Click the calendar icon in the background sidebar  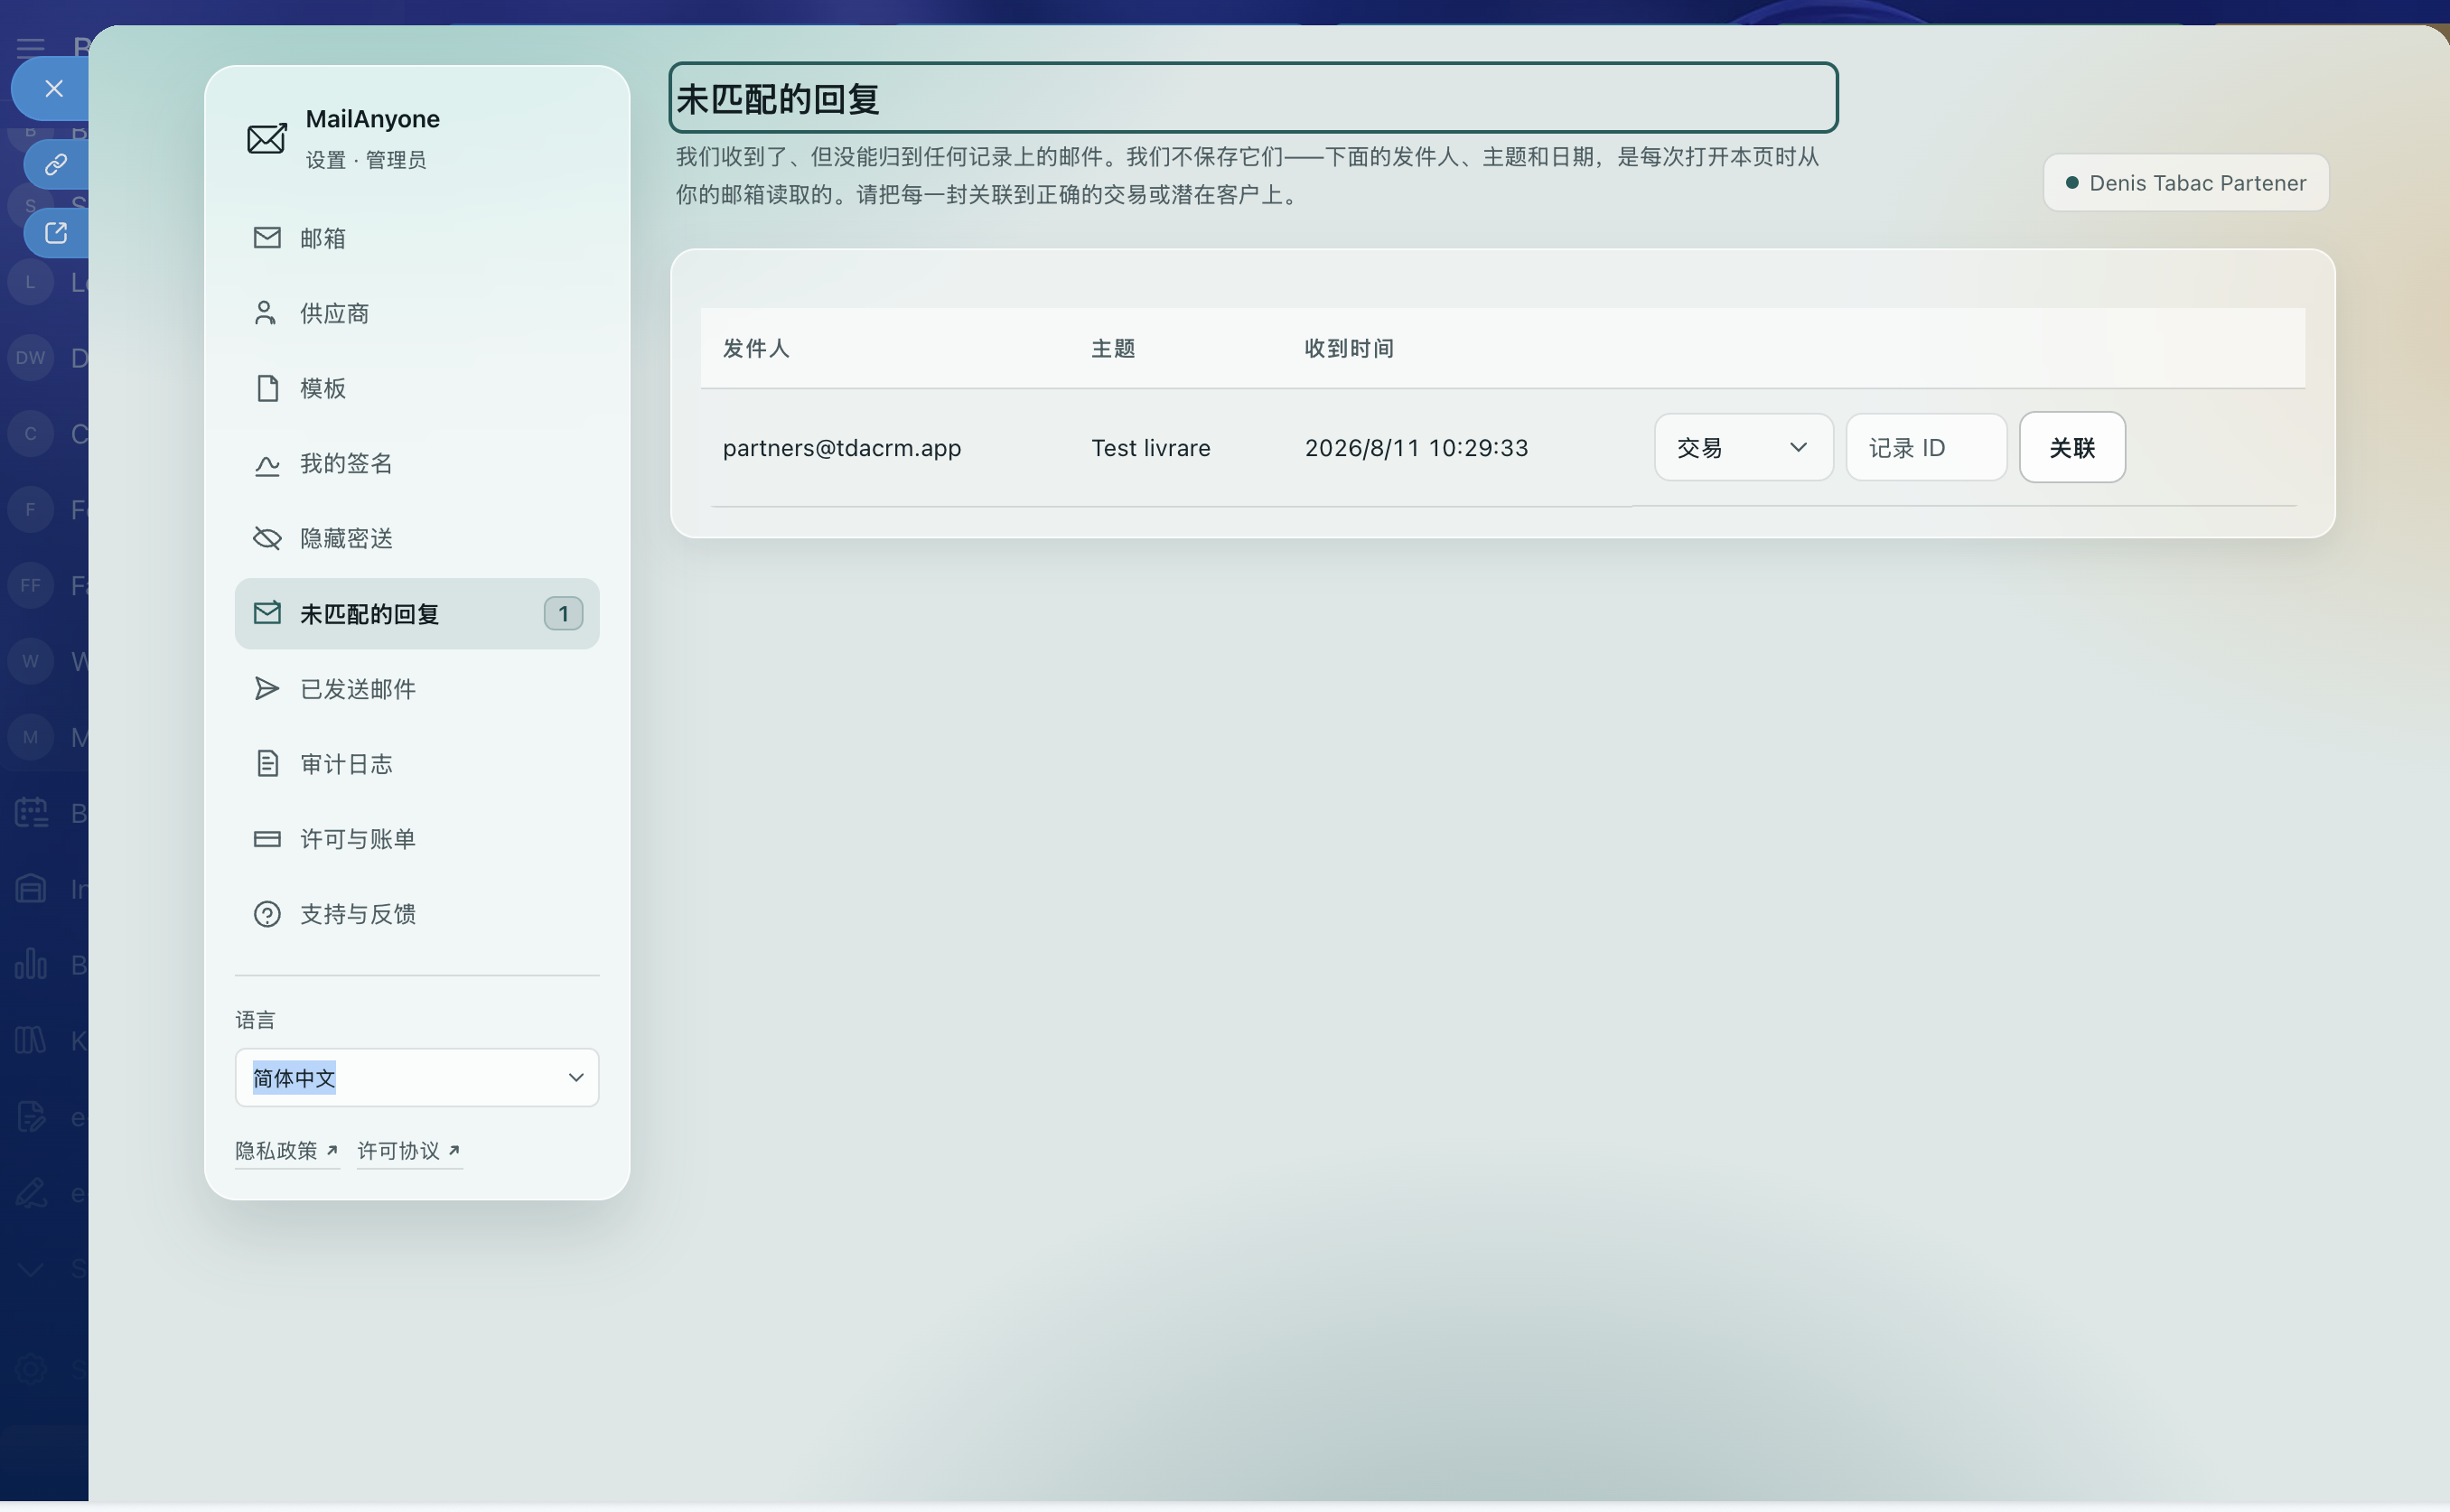tap(31, 812)
